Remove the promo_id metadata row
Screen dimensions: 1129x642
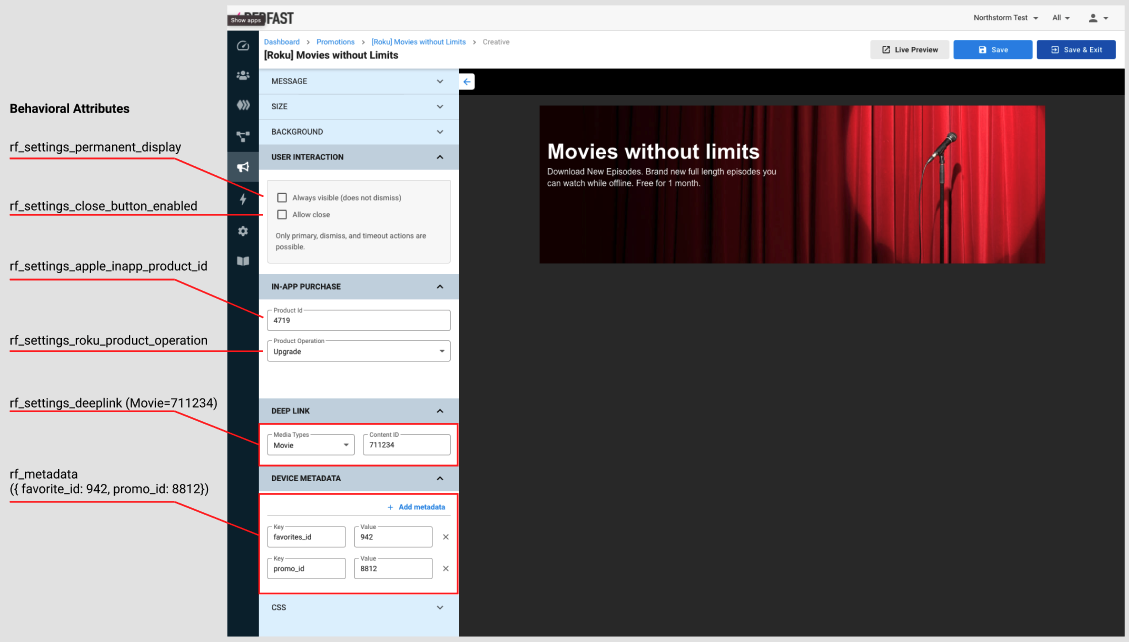coord(446,569)
